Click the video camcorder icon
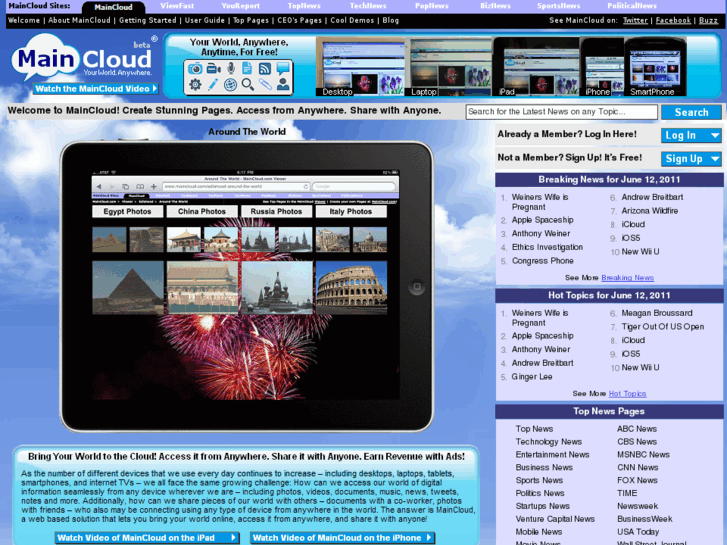Screen dimensions: 727x545 (x=213, y=69)
